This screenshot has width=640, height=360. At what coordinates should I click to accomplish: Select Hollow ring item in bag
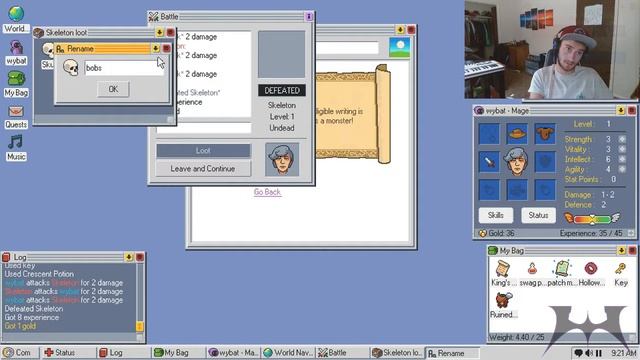pyautogui.click(x=591, y=273)
